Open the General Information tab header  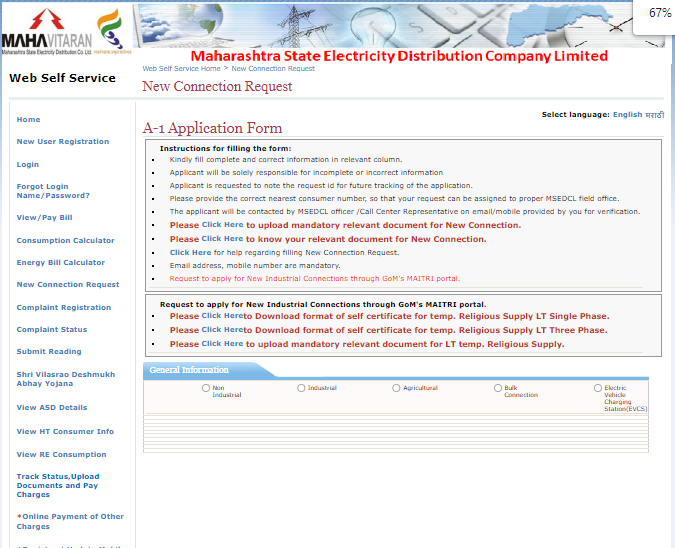(189, 370)
